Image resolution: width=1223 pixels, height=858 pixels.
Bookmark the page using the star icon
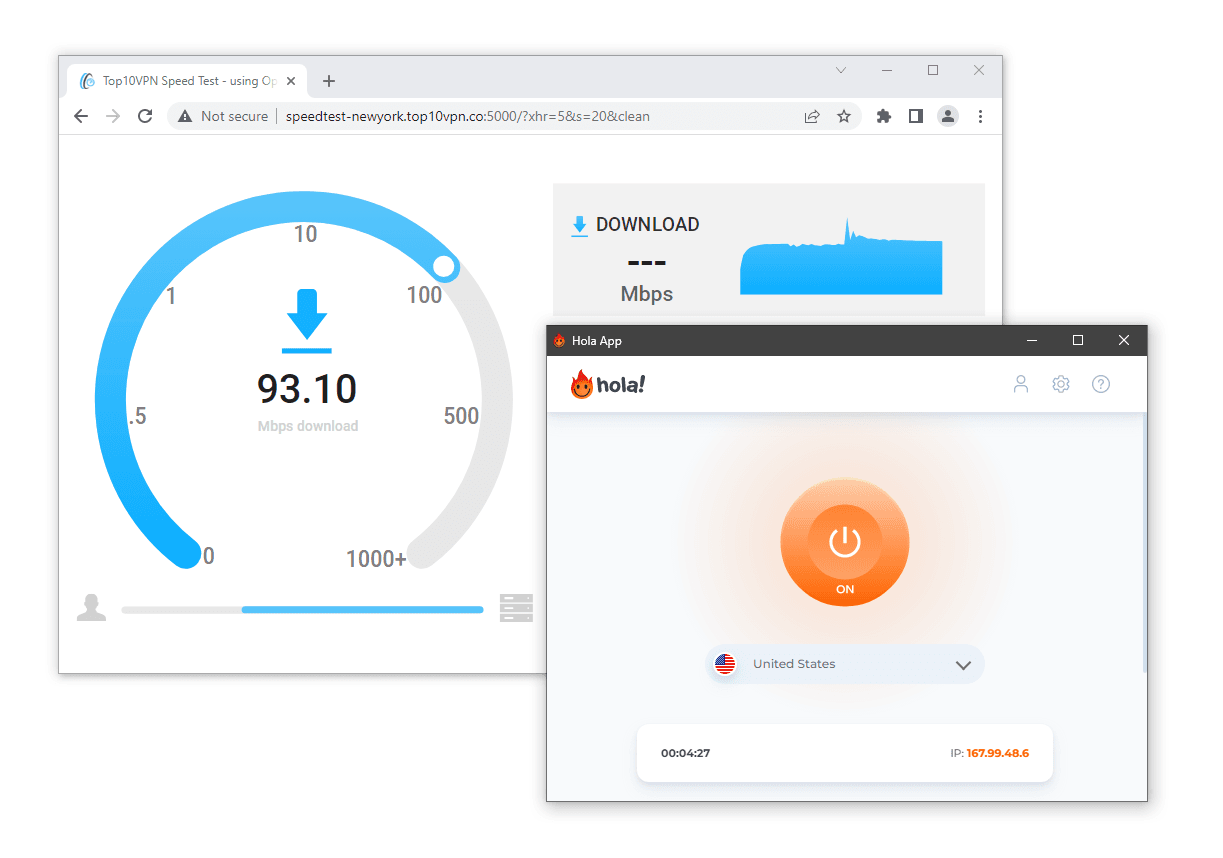(845, 116)
